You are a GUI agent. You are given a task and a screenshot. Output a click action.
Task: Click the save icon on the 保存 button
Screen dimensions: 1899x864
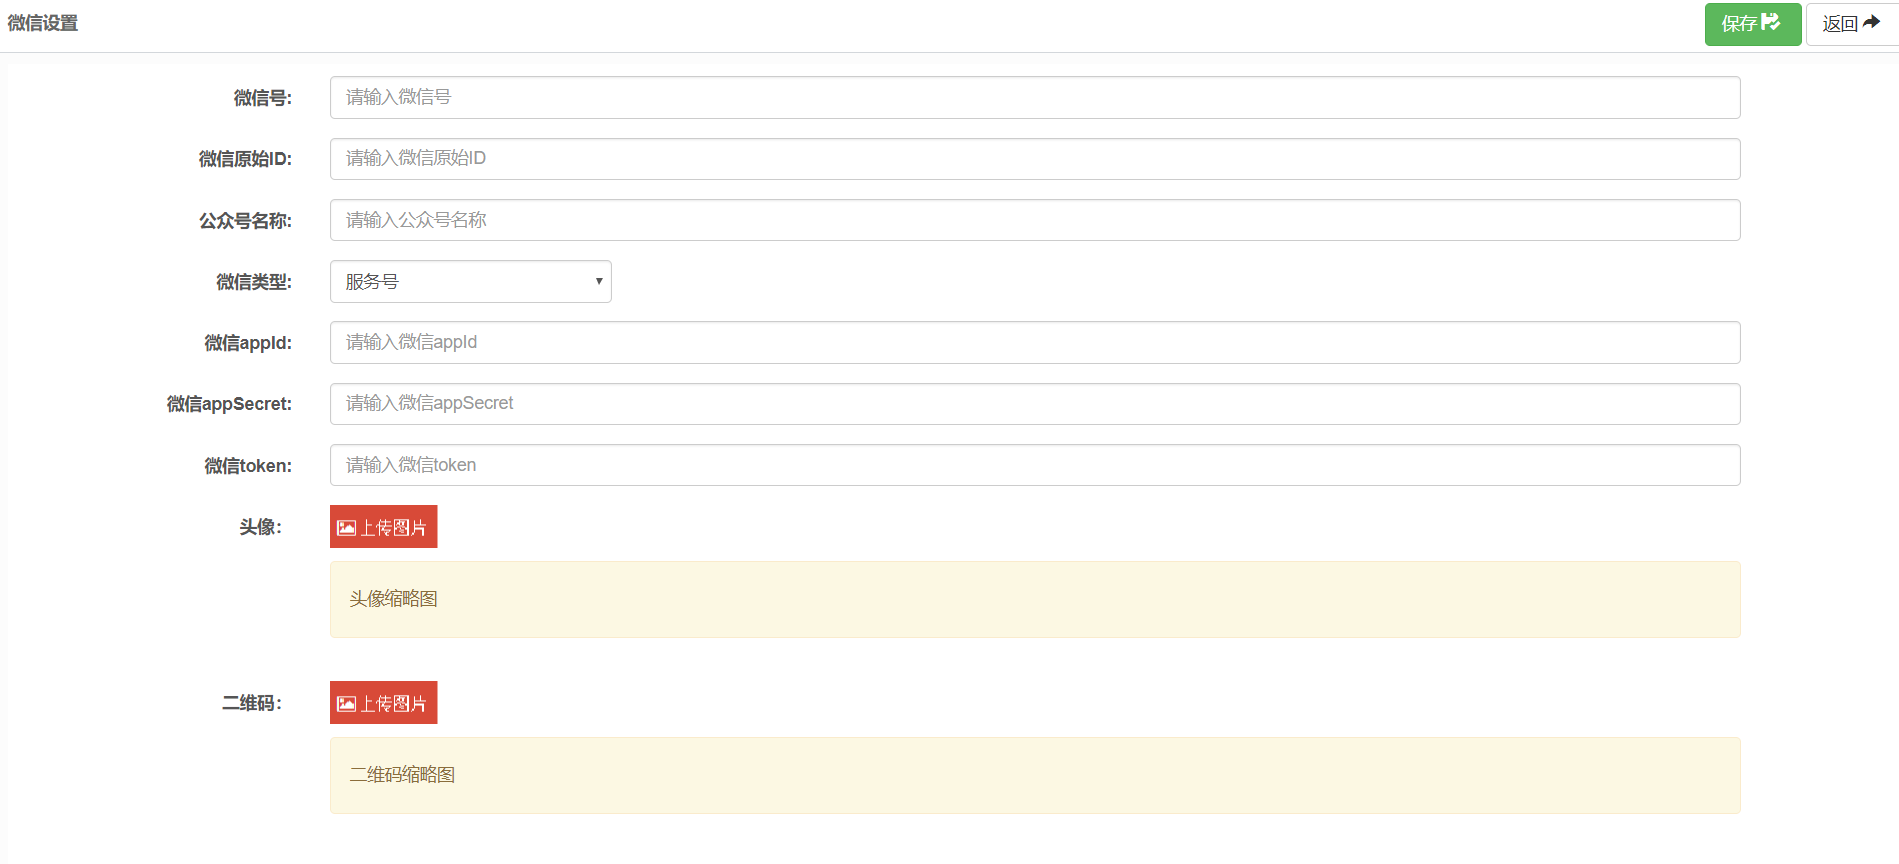[x=1771, y=22]
